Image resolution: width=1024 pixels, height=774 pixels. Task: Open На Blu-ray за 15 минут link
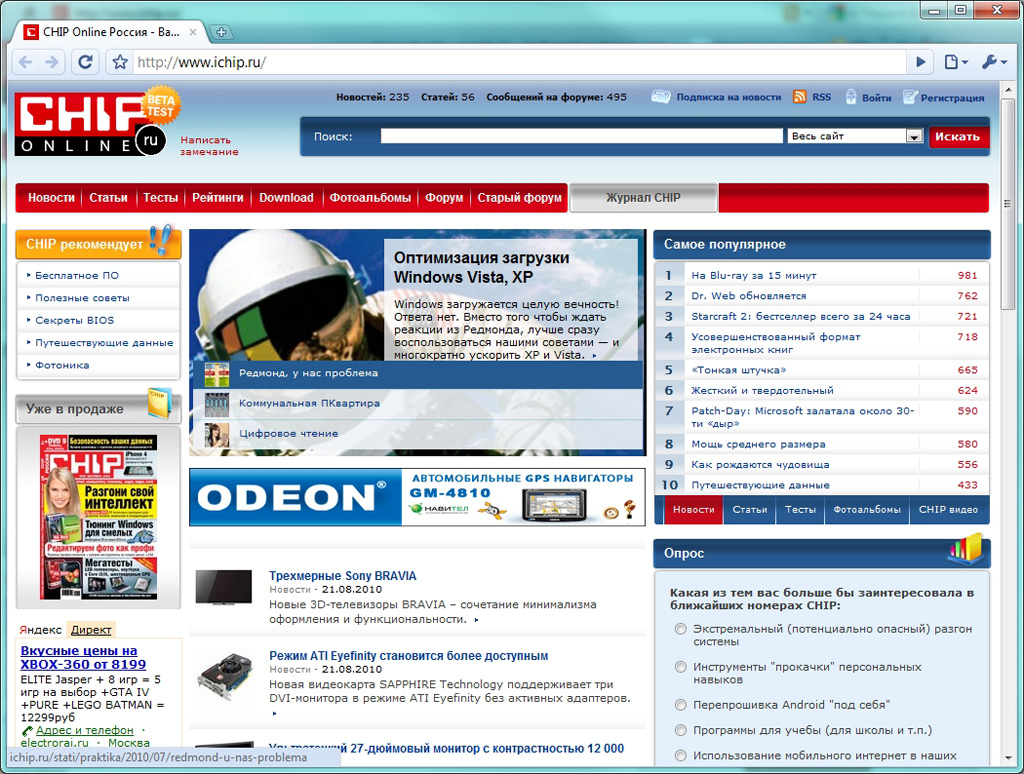[x=754, y=276]
